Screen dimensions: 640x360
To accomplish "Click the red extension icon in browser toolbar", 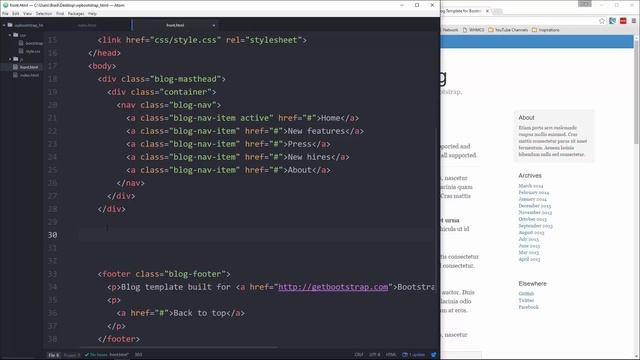I will click(x=623, y=21).
